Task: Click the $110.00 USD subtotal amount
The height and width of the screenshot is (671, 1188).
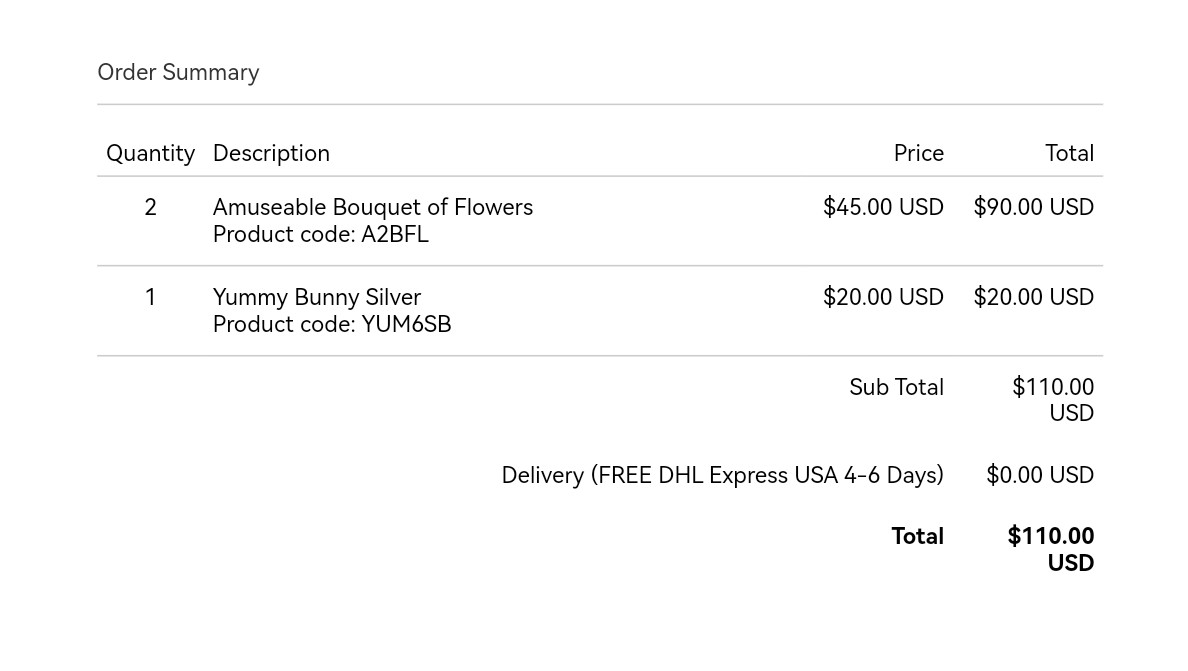Action: (x=1053, y=400)
